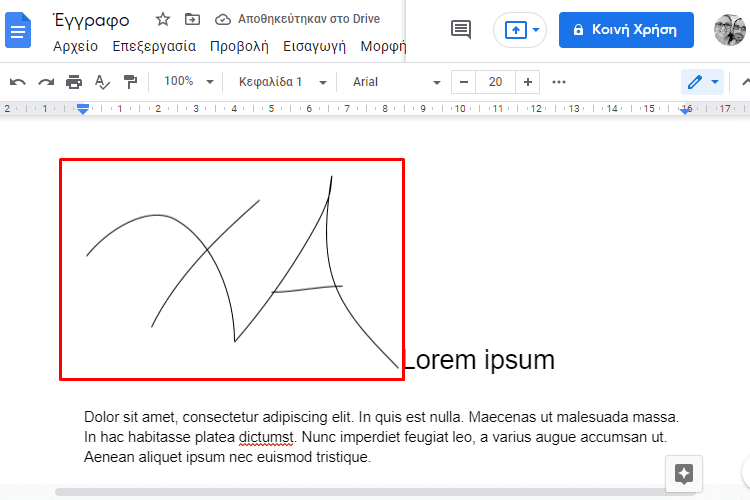750x500 pixels.
Task: Click the editing mode pencil icon
Action: click(x=695, y=82)
